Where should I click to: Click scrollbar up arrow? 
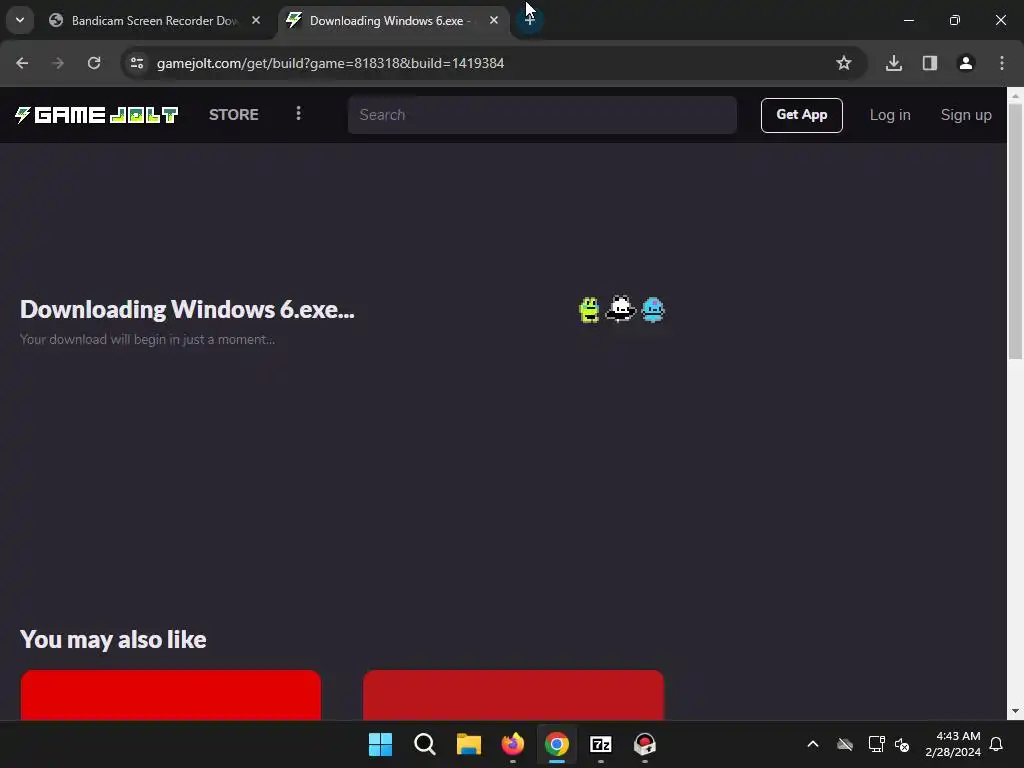pos(1015,95)
